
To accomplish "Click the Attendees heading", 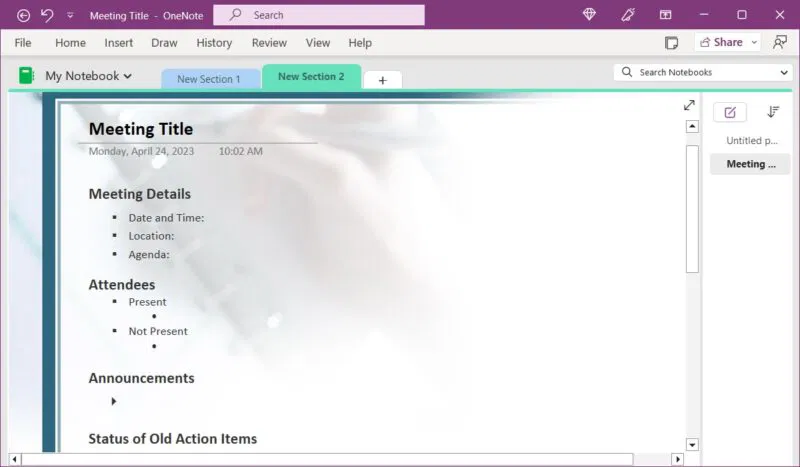I will tap(122, 285).
